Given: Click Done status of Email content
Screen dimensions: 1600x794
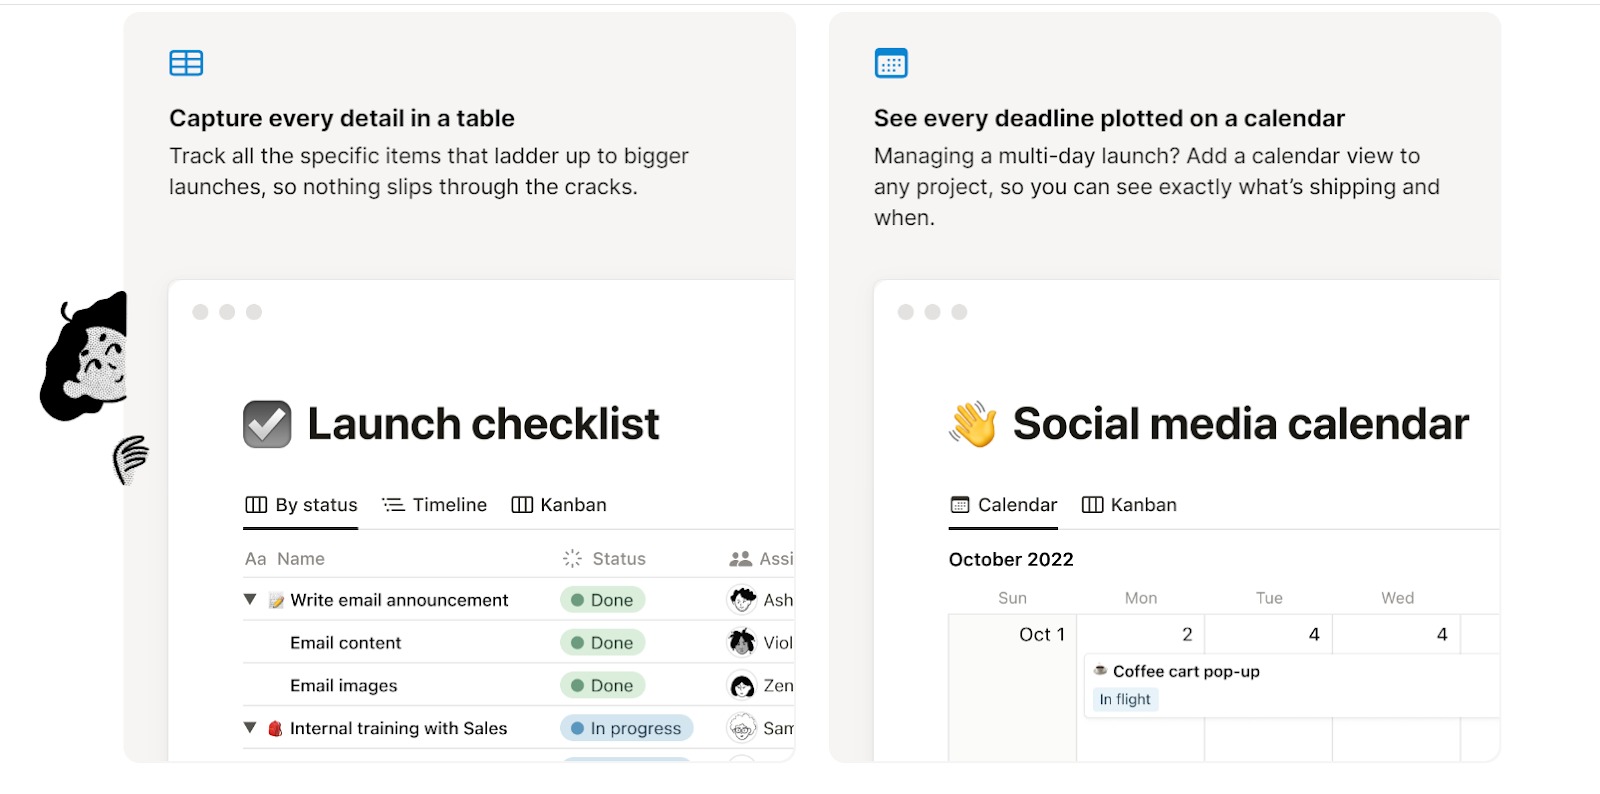Looking at the screenshot, I should click(x=602, y=643).
